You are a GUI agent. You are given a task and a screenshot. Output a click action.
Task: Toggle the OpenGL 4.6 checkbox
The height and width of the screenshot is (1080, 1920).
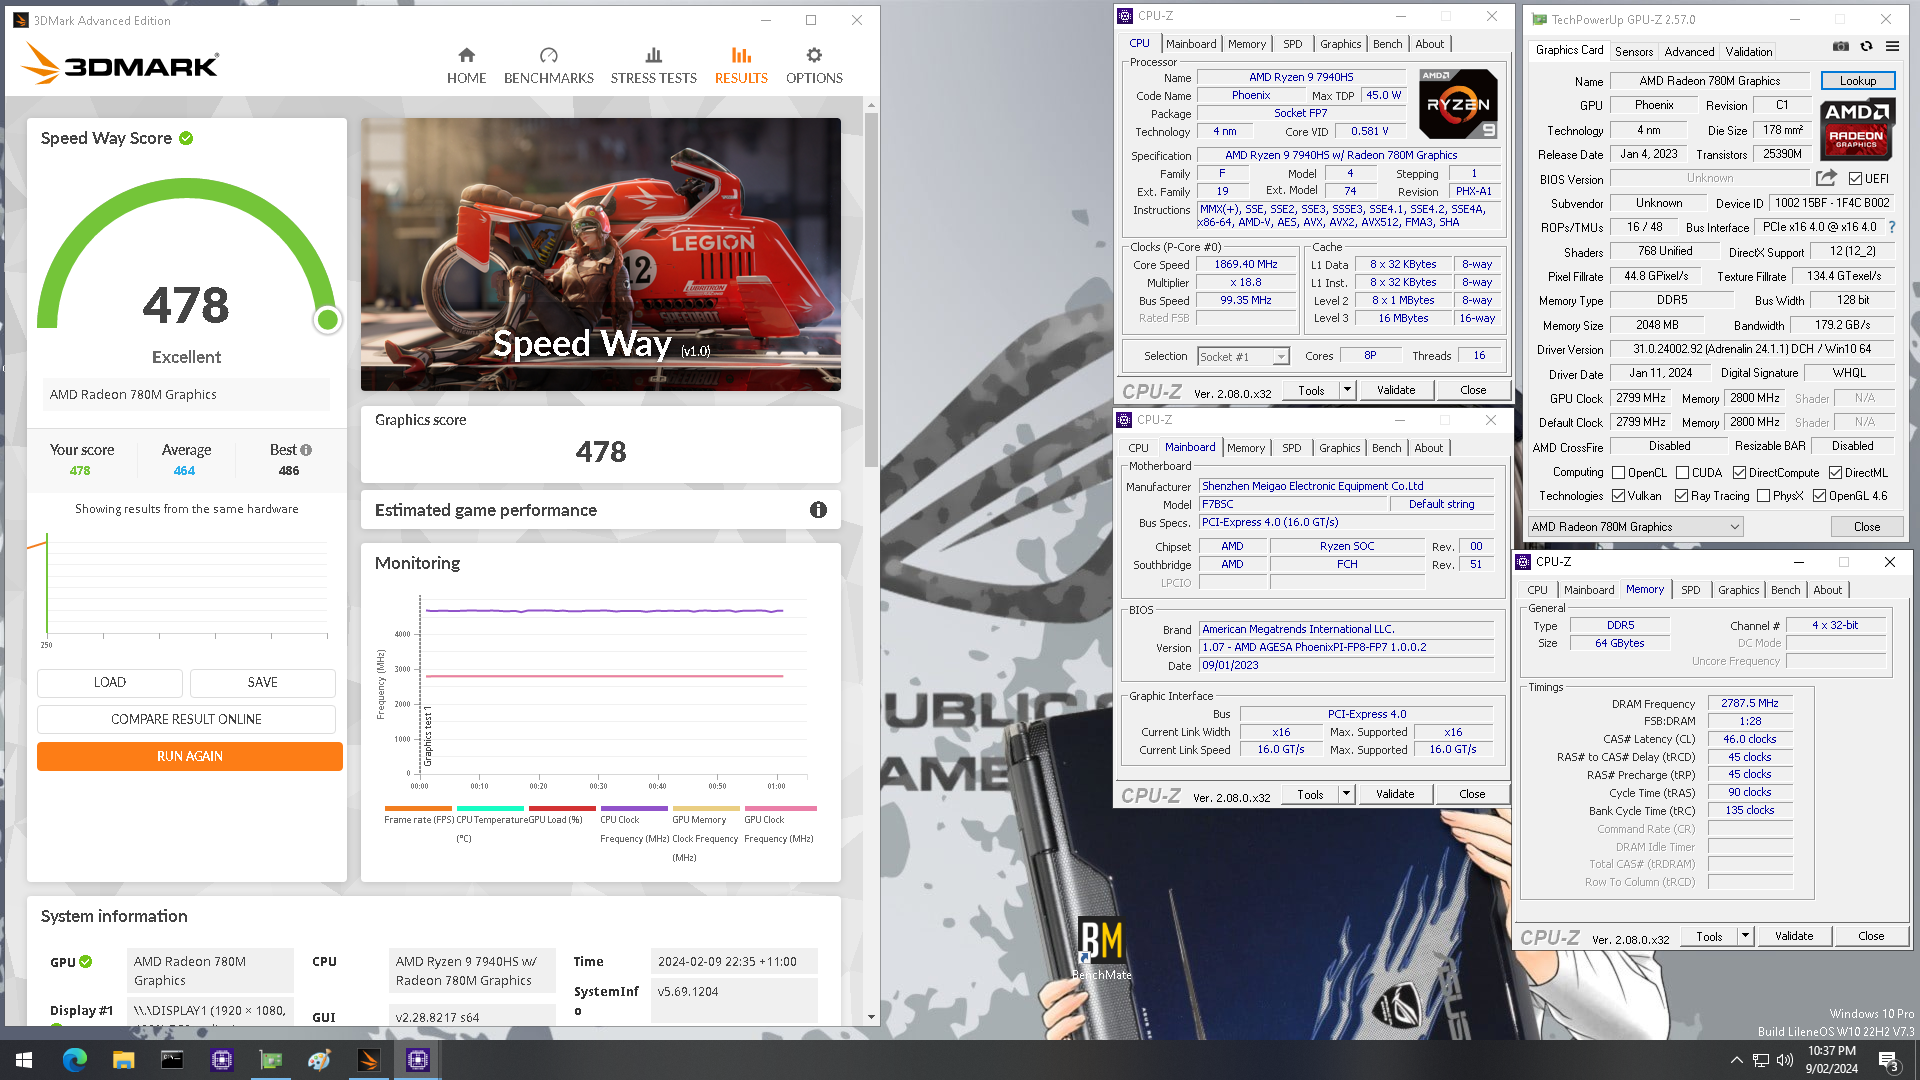[1819, 496]
